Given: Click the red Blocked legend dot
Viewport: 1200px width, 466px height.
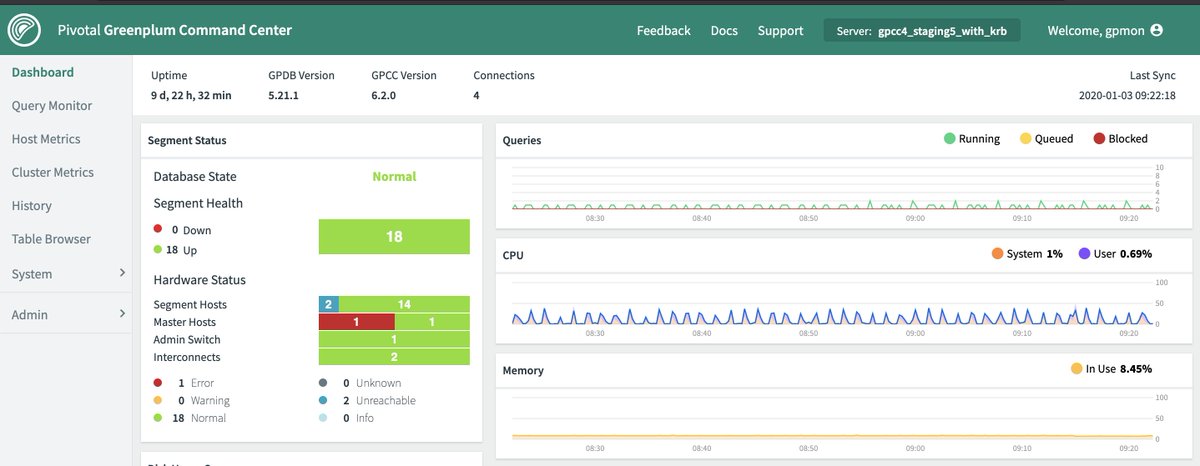Looking at the screenshot, I should (x=1100, y=139).
